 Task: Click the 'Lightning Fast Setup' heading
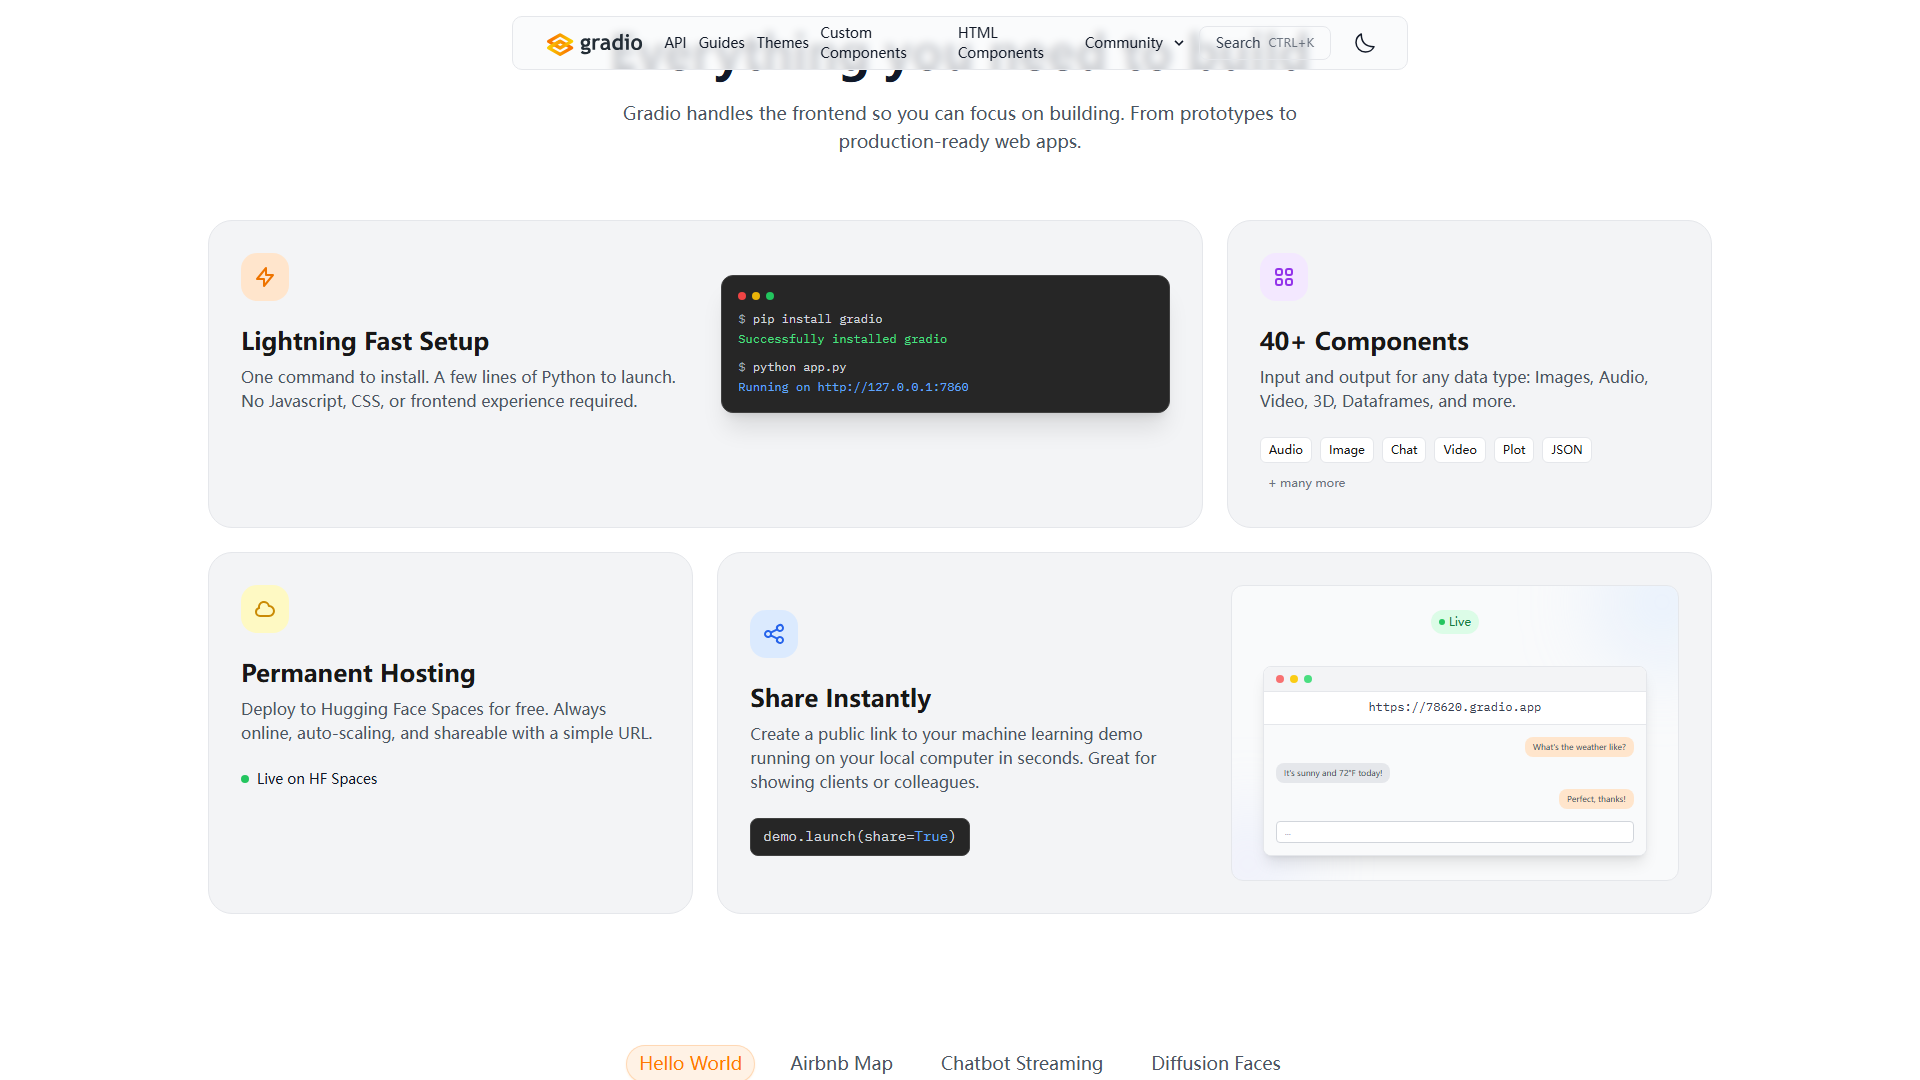click(x=365, y=341)
